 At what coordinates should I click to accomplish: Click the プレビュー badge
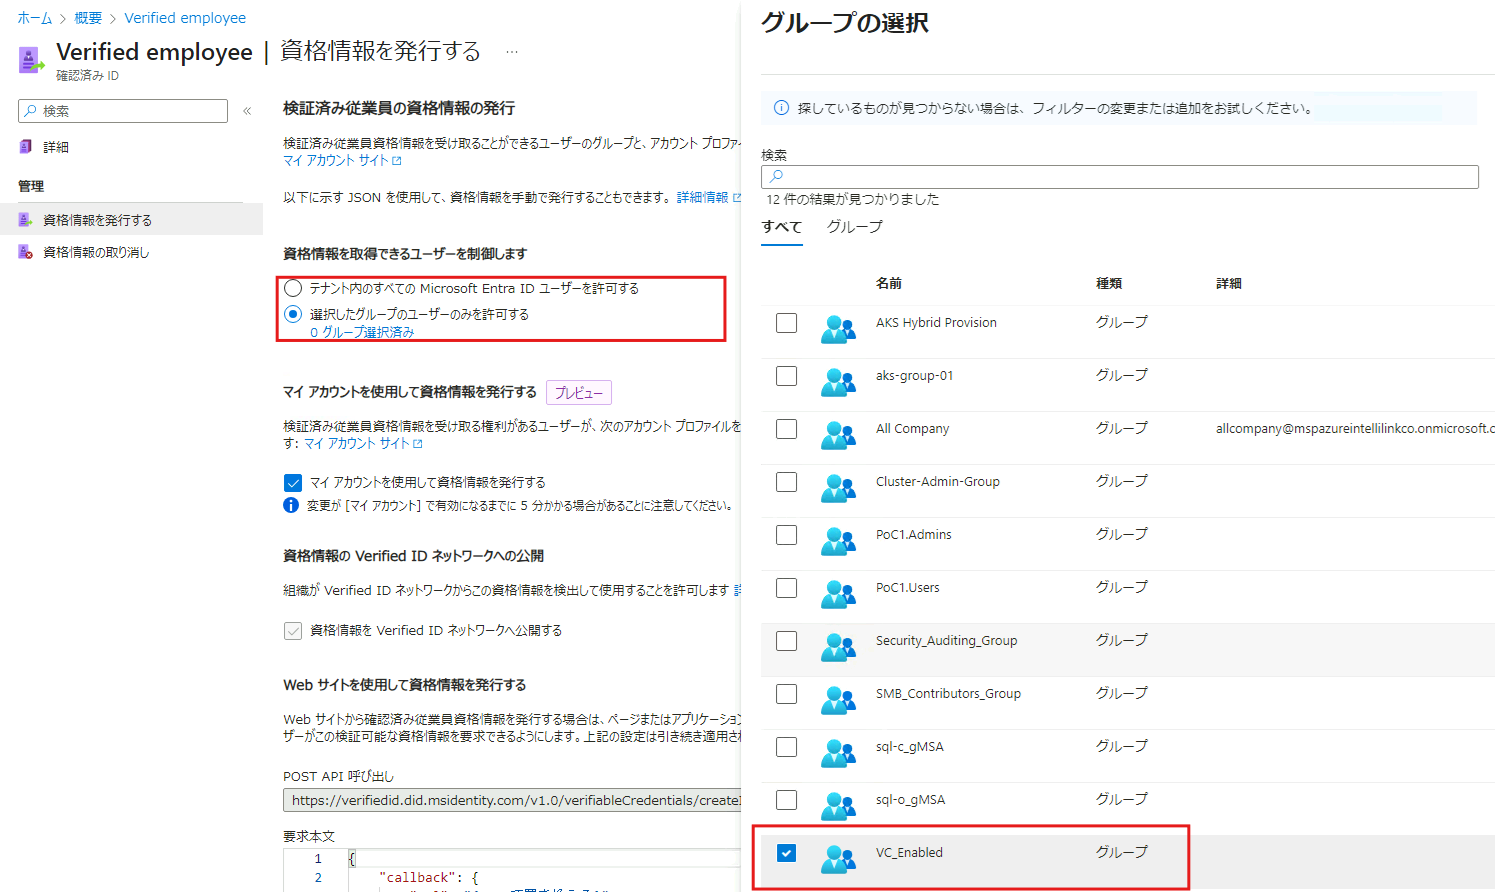click(x=579, y=393)
